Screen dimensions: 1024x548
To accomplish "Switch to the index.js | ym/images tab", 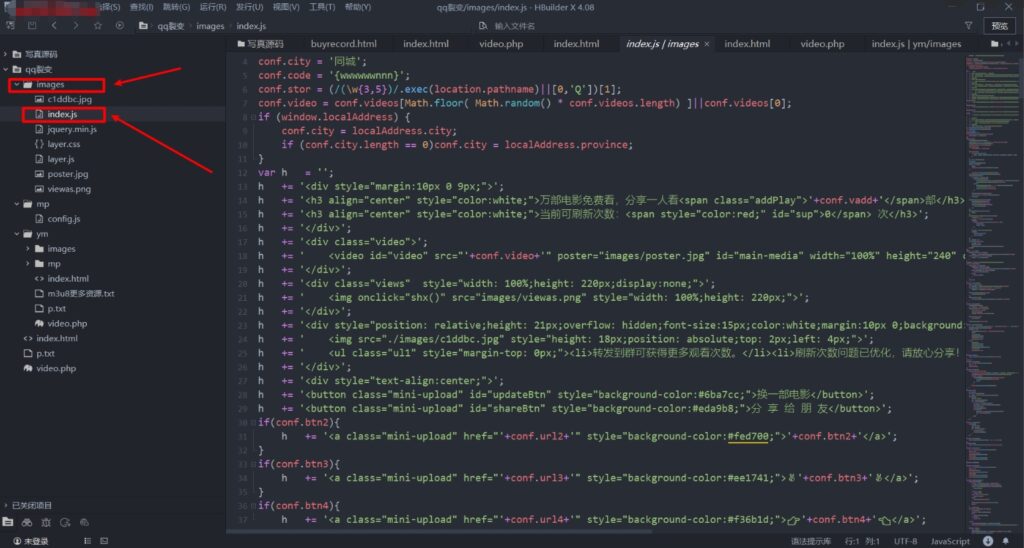I will 916,44.
